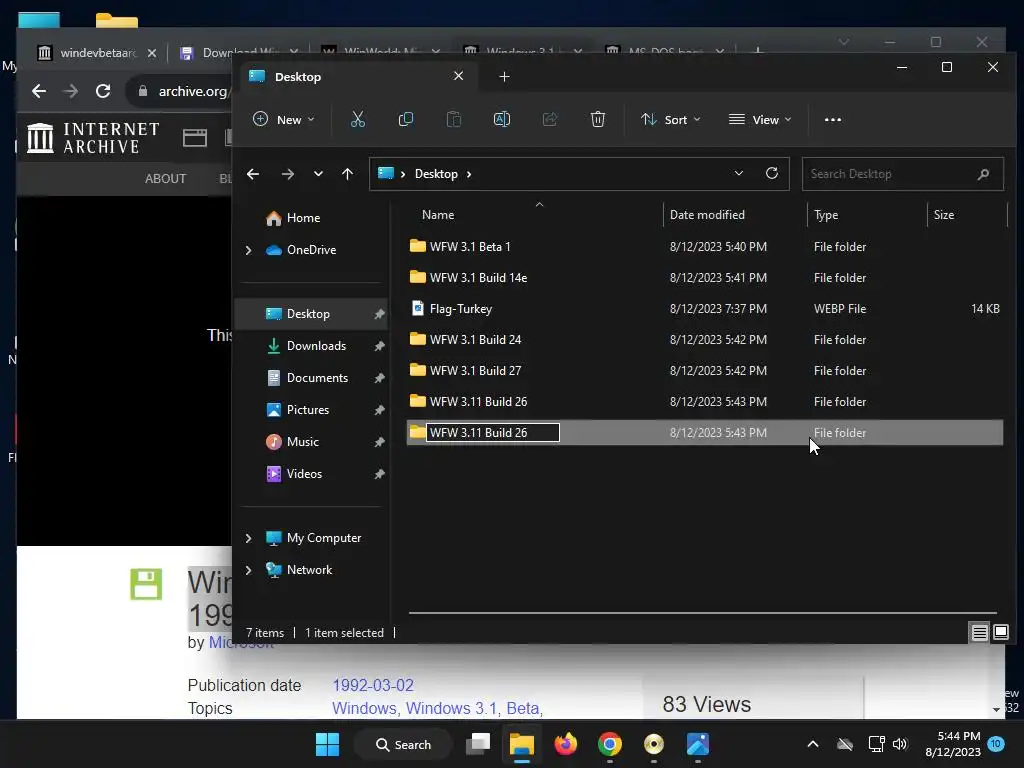Click the folder rename text box
Image resolution: width=1024 pixels, height=768 pixels.
pos(493,433)
